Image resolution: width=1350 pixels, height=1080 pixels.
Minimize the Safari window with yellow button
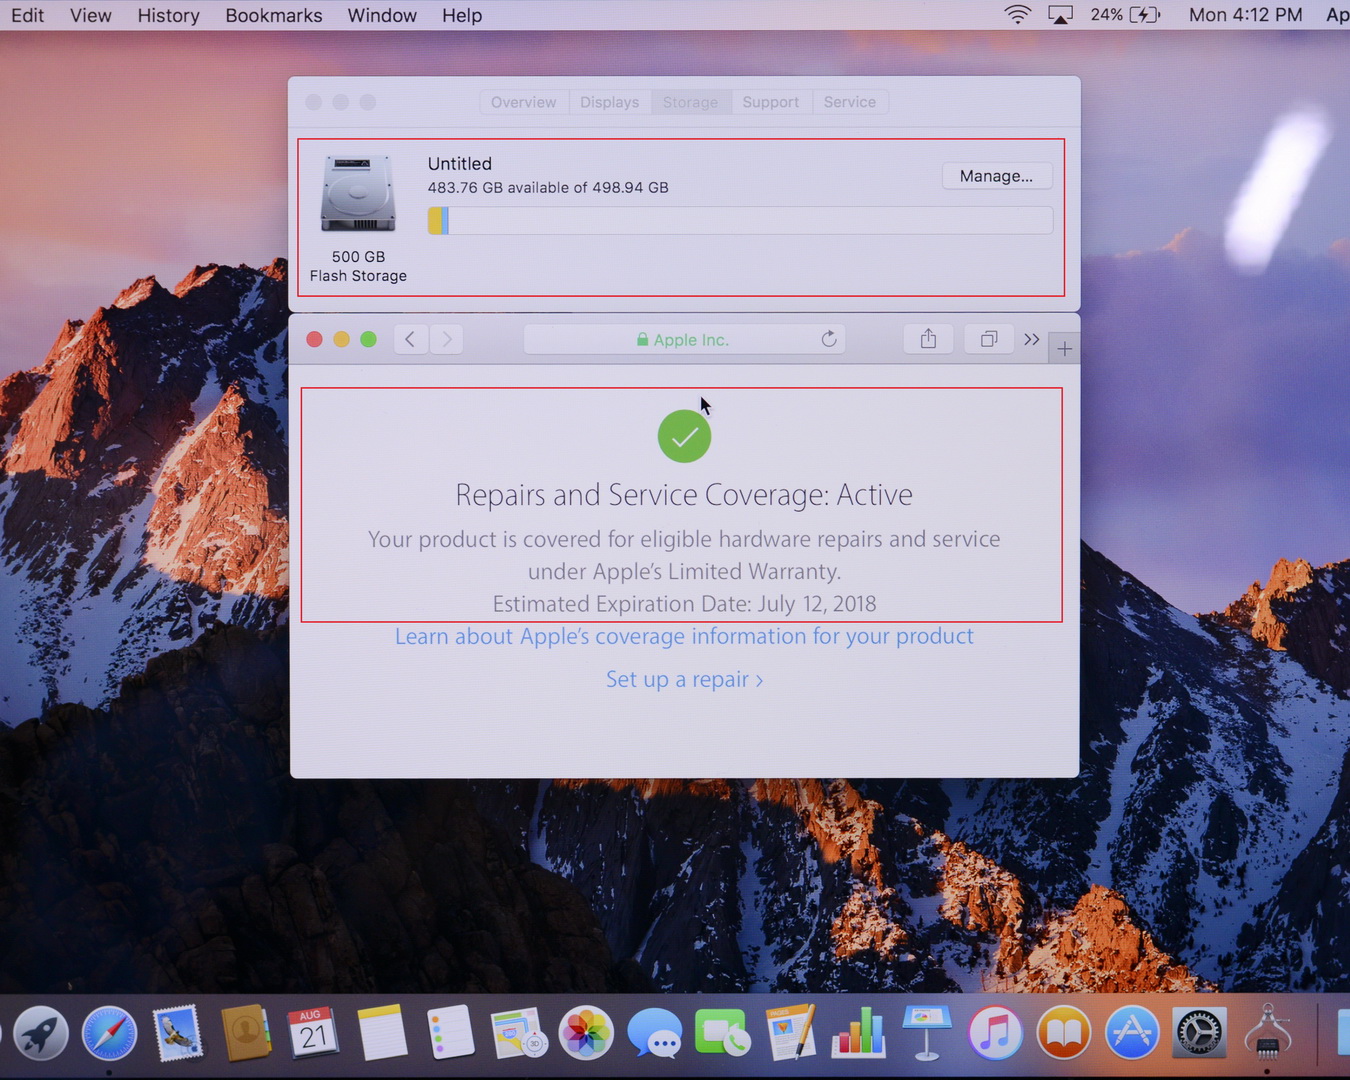(x=341, y=339)
